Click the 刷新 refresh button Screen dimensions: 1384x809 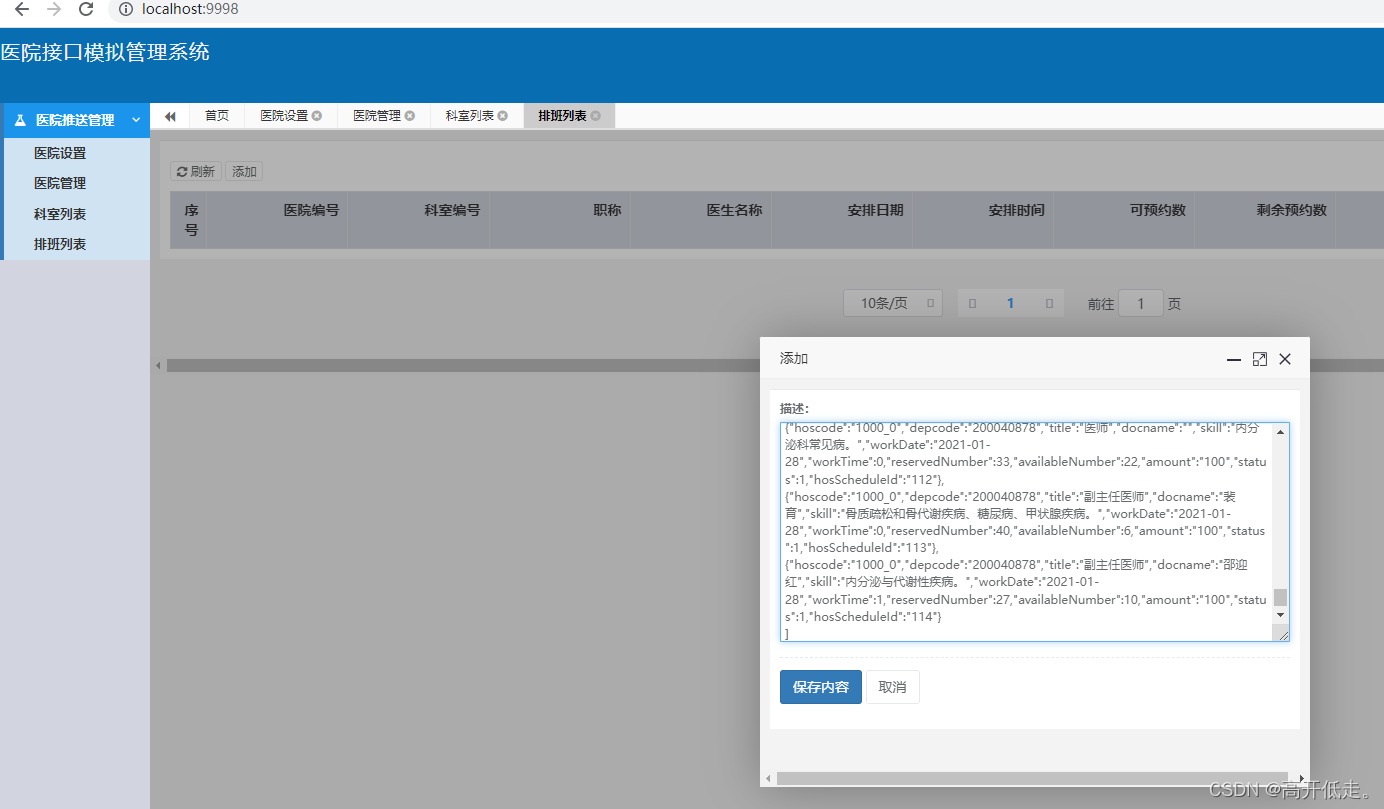tap(196, 172)
